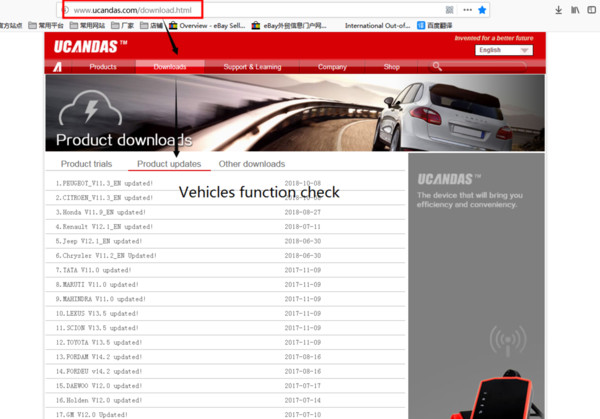Open the browser downloads arrow icon
This screenshot has width=600, height=419.
pyautogui.click(x=558, y=10)
